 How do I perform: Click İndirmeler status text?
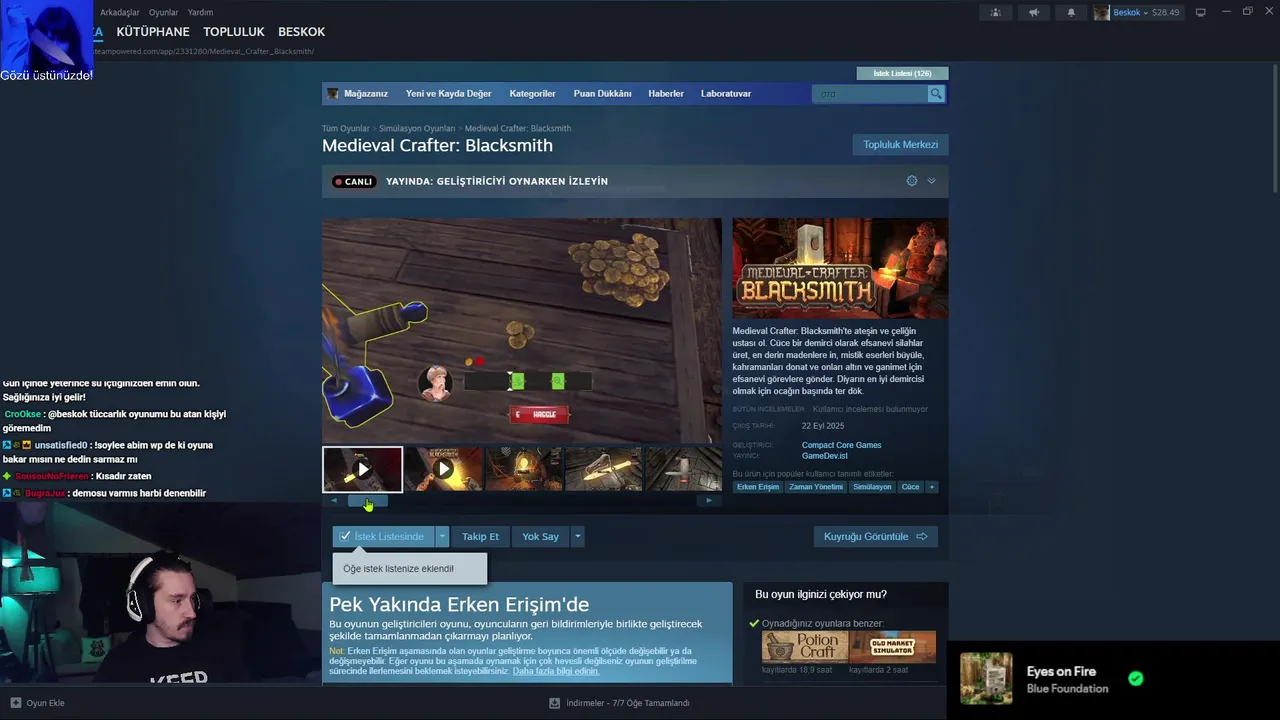click(x=628, y=703)
